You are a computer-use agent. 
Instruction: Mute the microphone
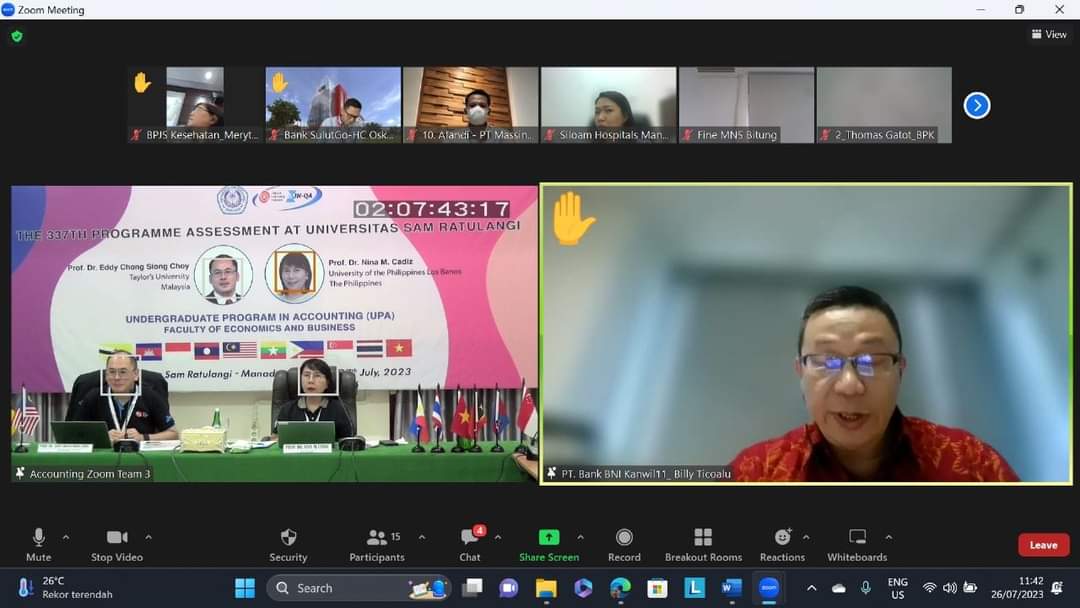[x=39, y=543]
